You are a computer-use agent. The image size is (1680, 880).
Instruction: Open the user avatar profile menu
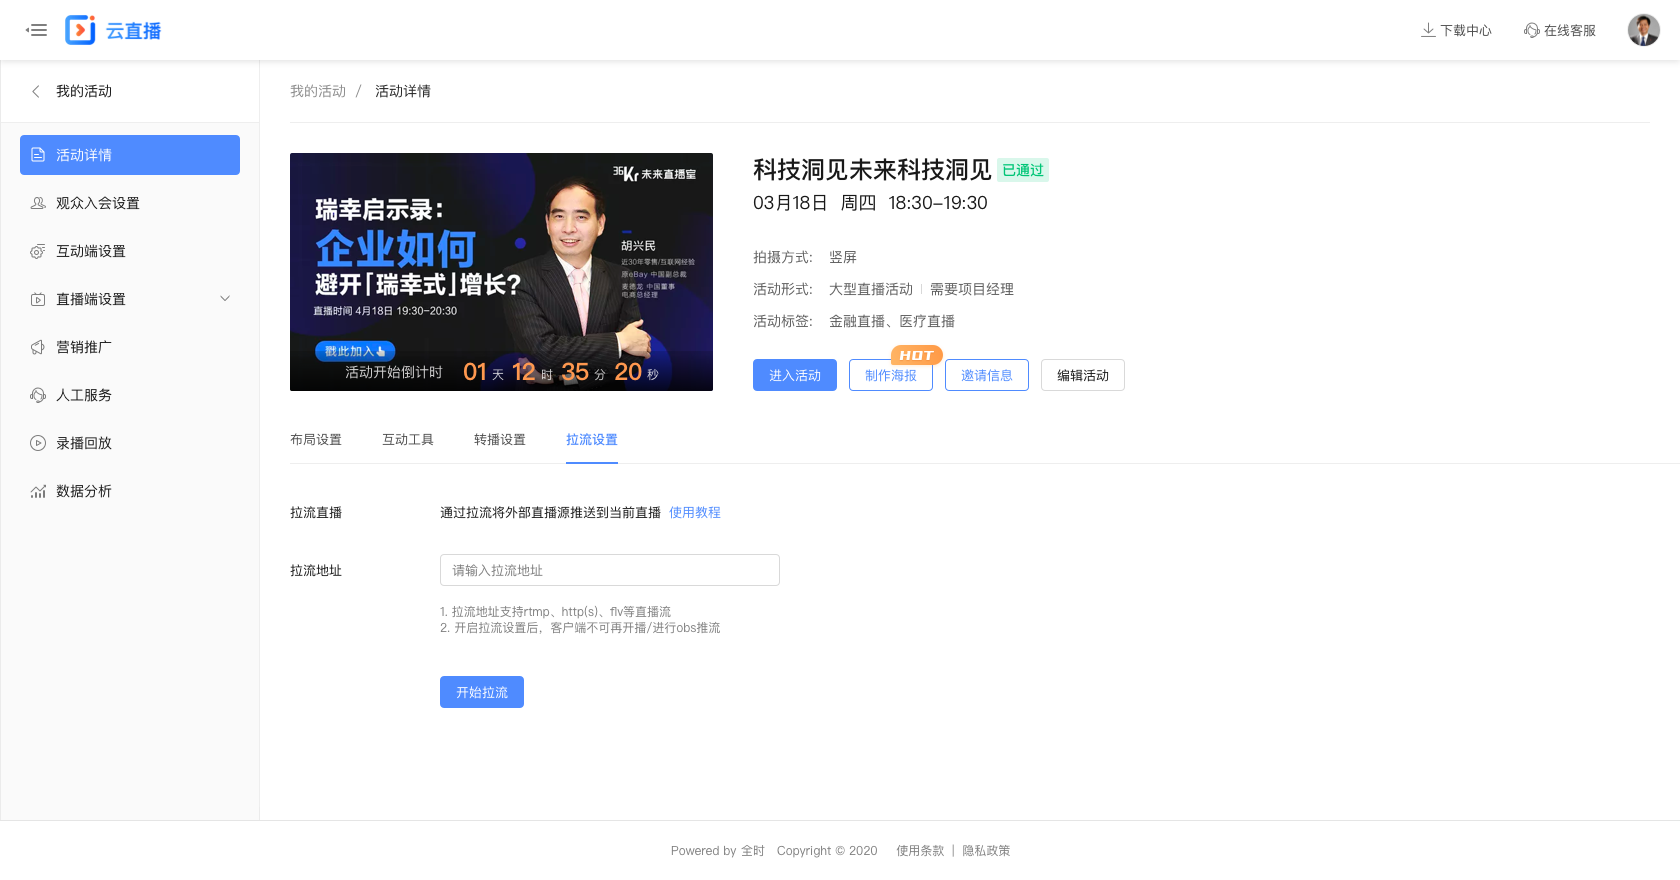(x=1643, y=30)
